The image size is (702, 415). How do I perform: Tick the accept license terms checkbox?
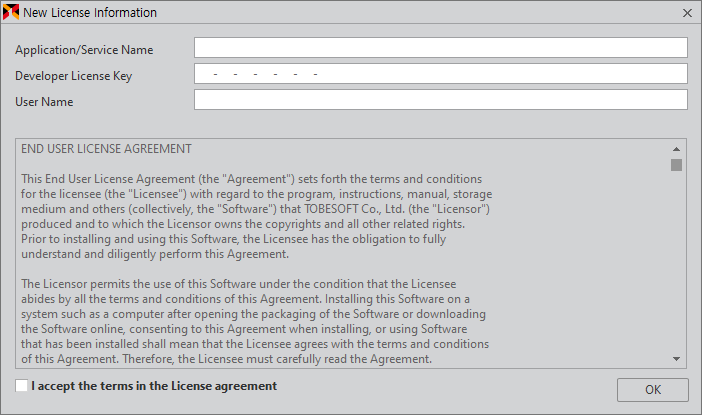pos(21,385)
